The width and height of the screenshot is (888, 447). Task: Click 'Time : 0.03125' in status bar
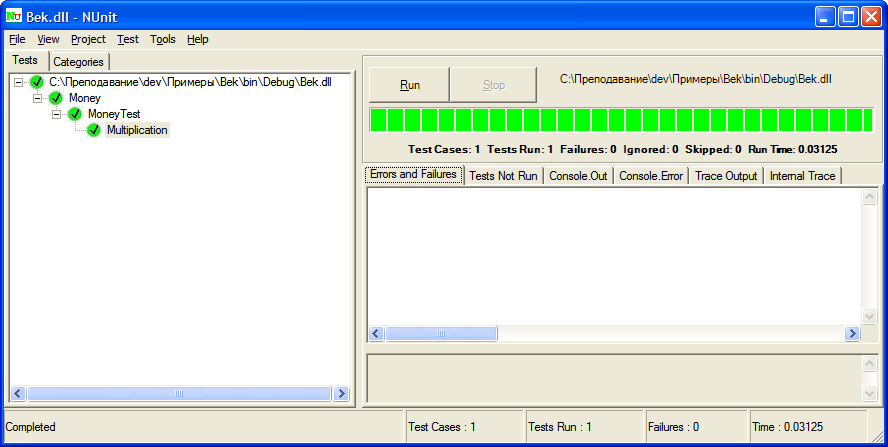(x=788, y=427)
